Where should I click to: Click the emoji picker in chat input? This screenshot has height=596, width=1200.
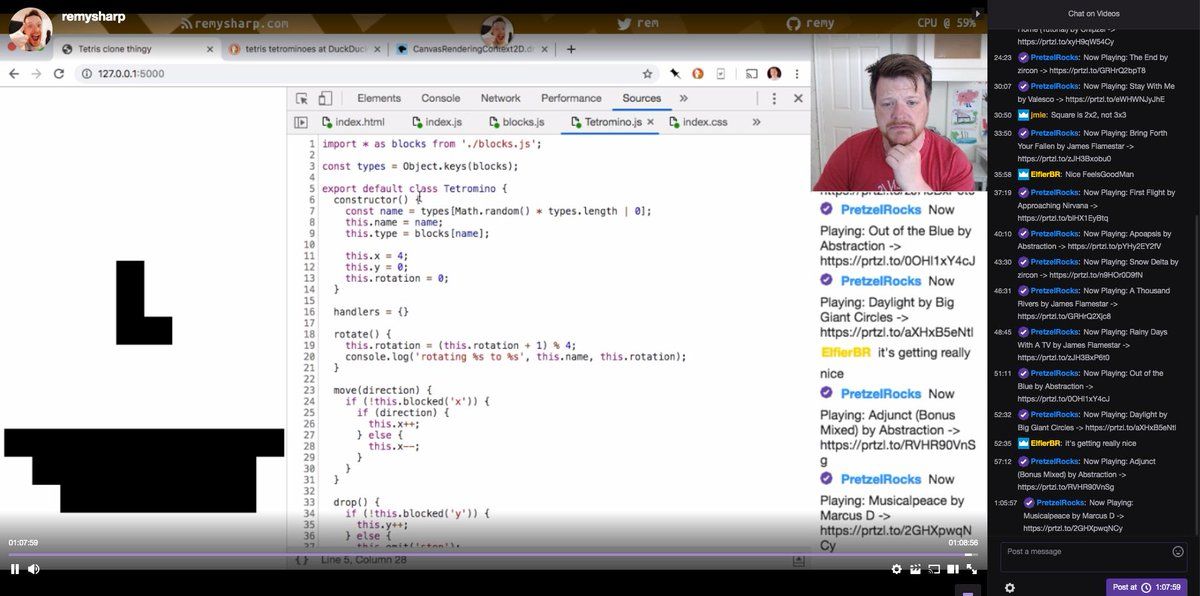(1177, 552)
